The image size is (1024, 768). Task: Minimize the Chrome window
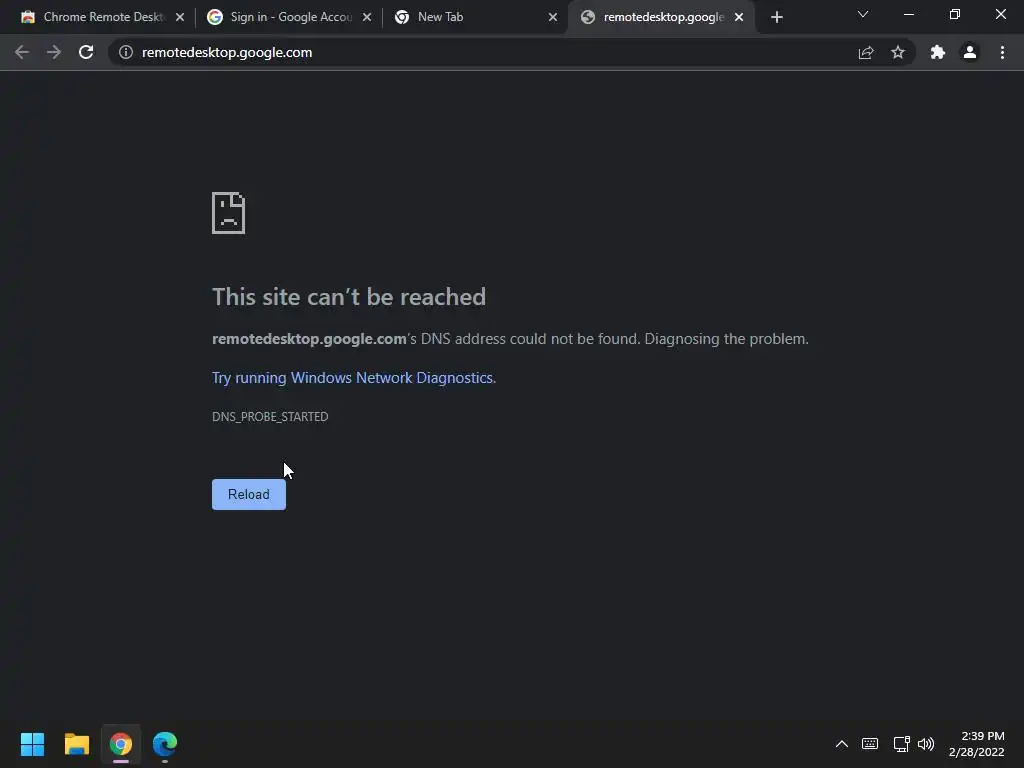pos(909,14)
